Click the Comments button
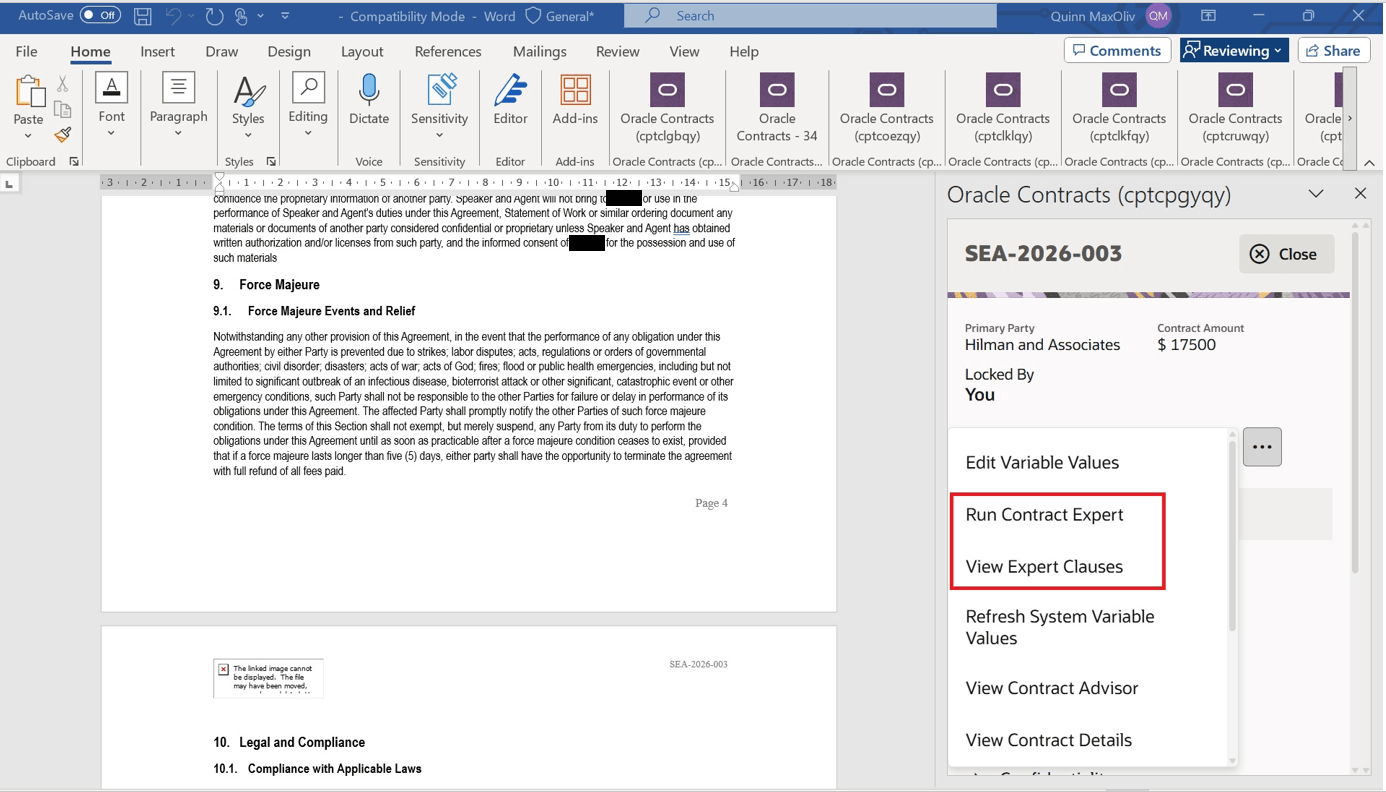This screenshot has width=1386, height=792. 1117,51
